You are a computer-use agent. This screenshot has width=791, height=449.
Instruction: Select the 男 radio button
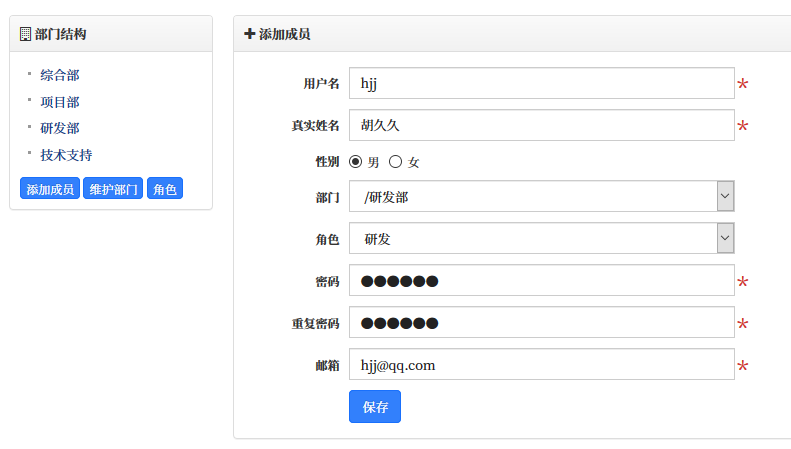(x=356, y=161)
